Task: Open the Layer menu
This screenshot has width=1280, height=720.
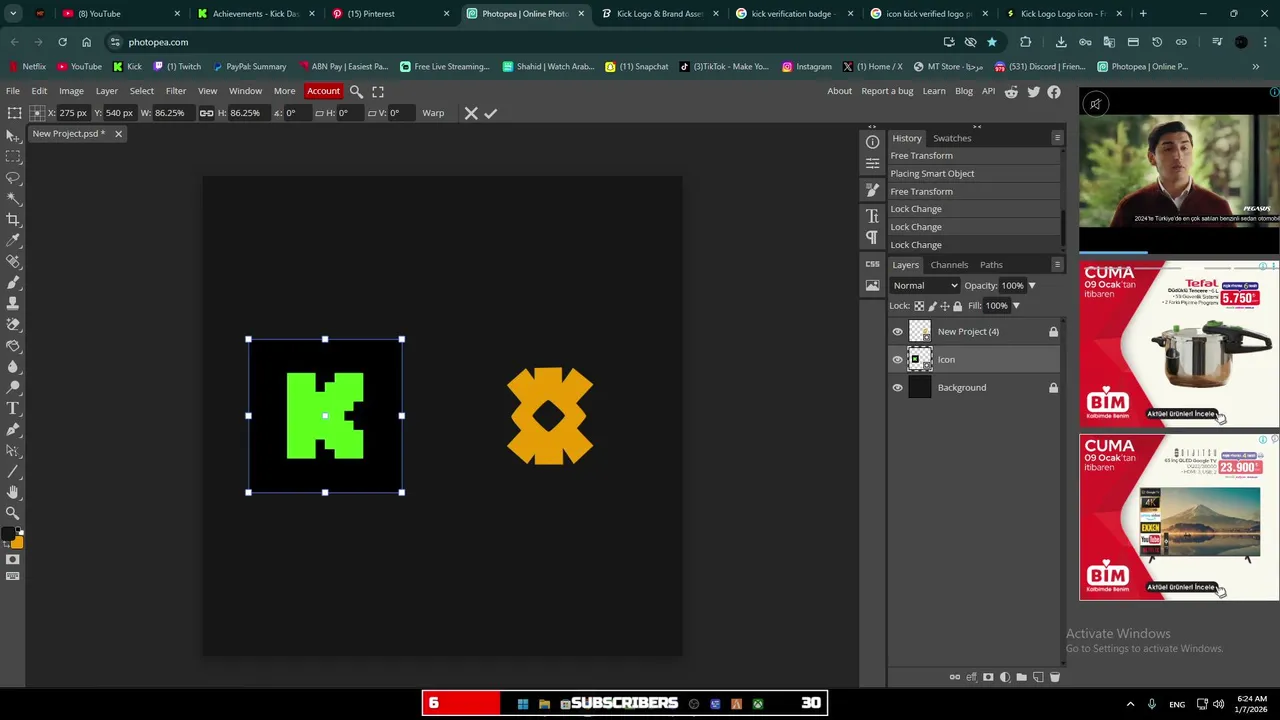Action: [x=107, y=91]
